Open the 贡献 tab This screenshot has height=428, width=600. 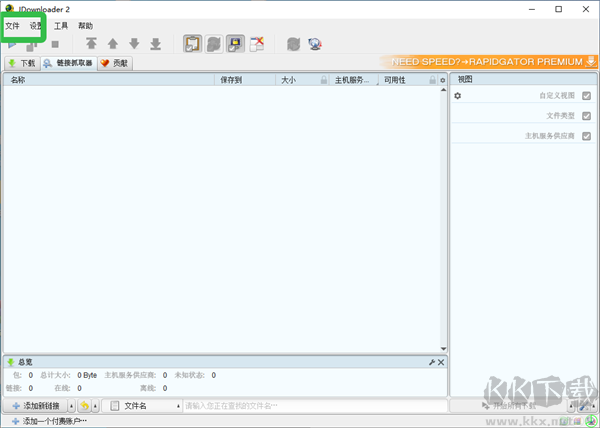(115, 63)
